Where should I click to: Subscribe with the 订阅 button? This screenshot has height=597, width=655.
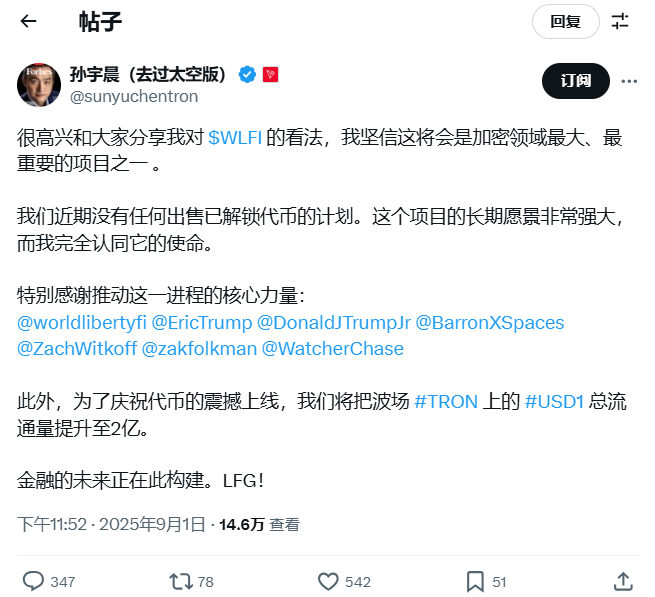[x=576, y=81]
